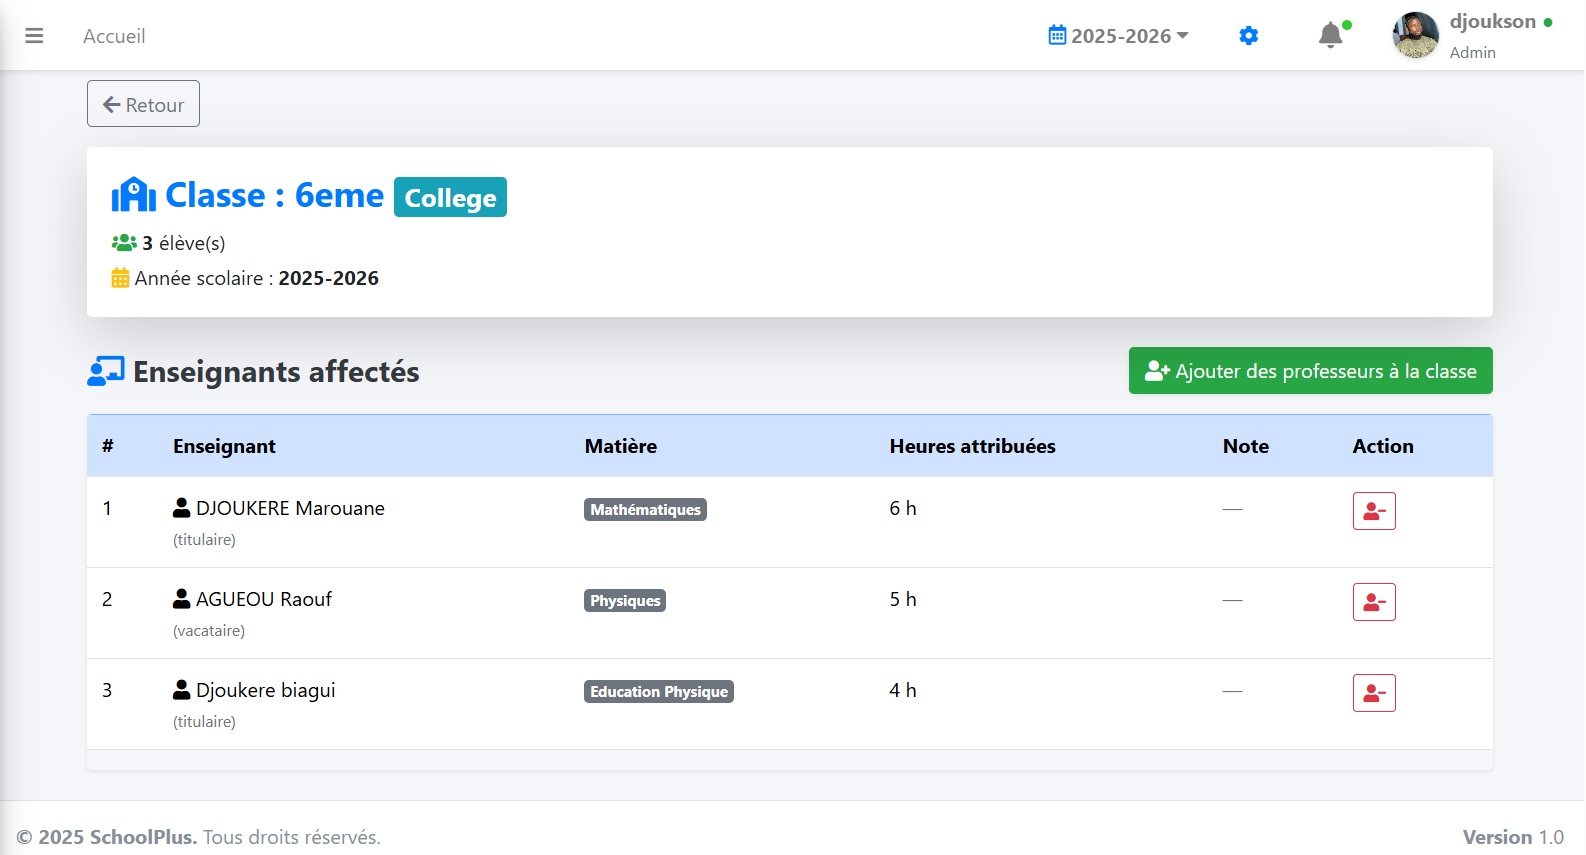Click the teacher icon beside Enseignants affectés
This screenshot has height=855, width=1586.
pyautogui.click(x=106, y=371)
